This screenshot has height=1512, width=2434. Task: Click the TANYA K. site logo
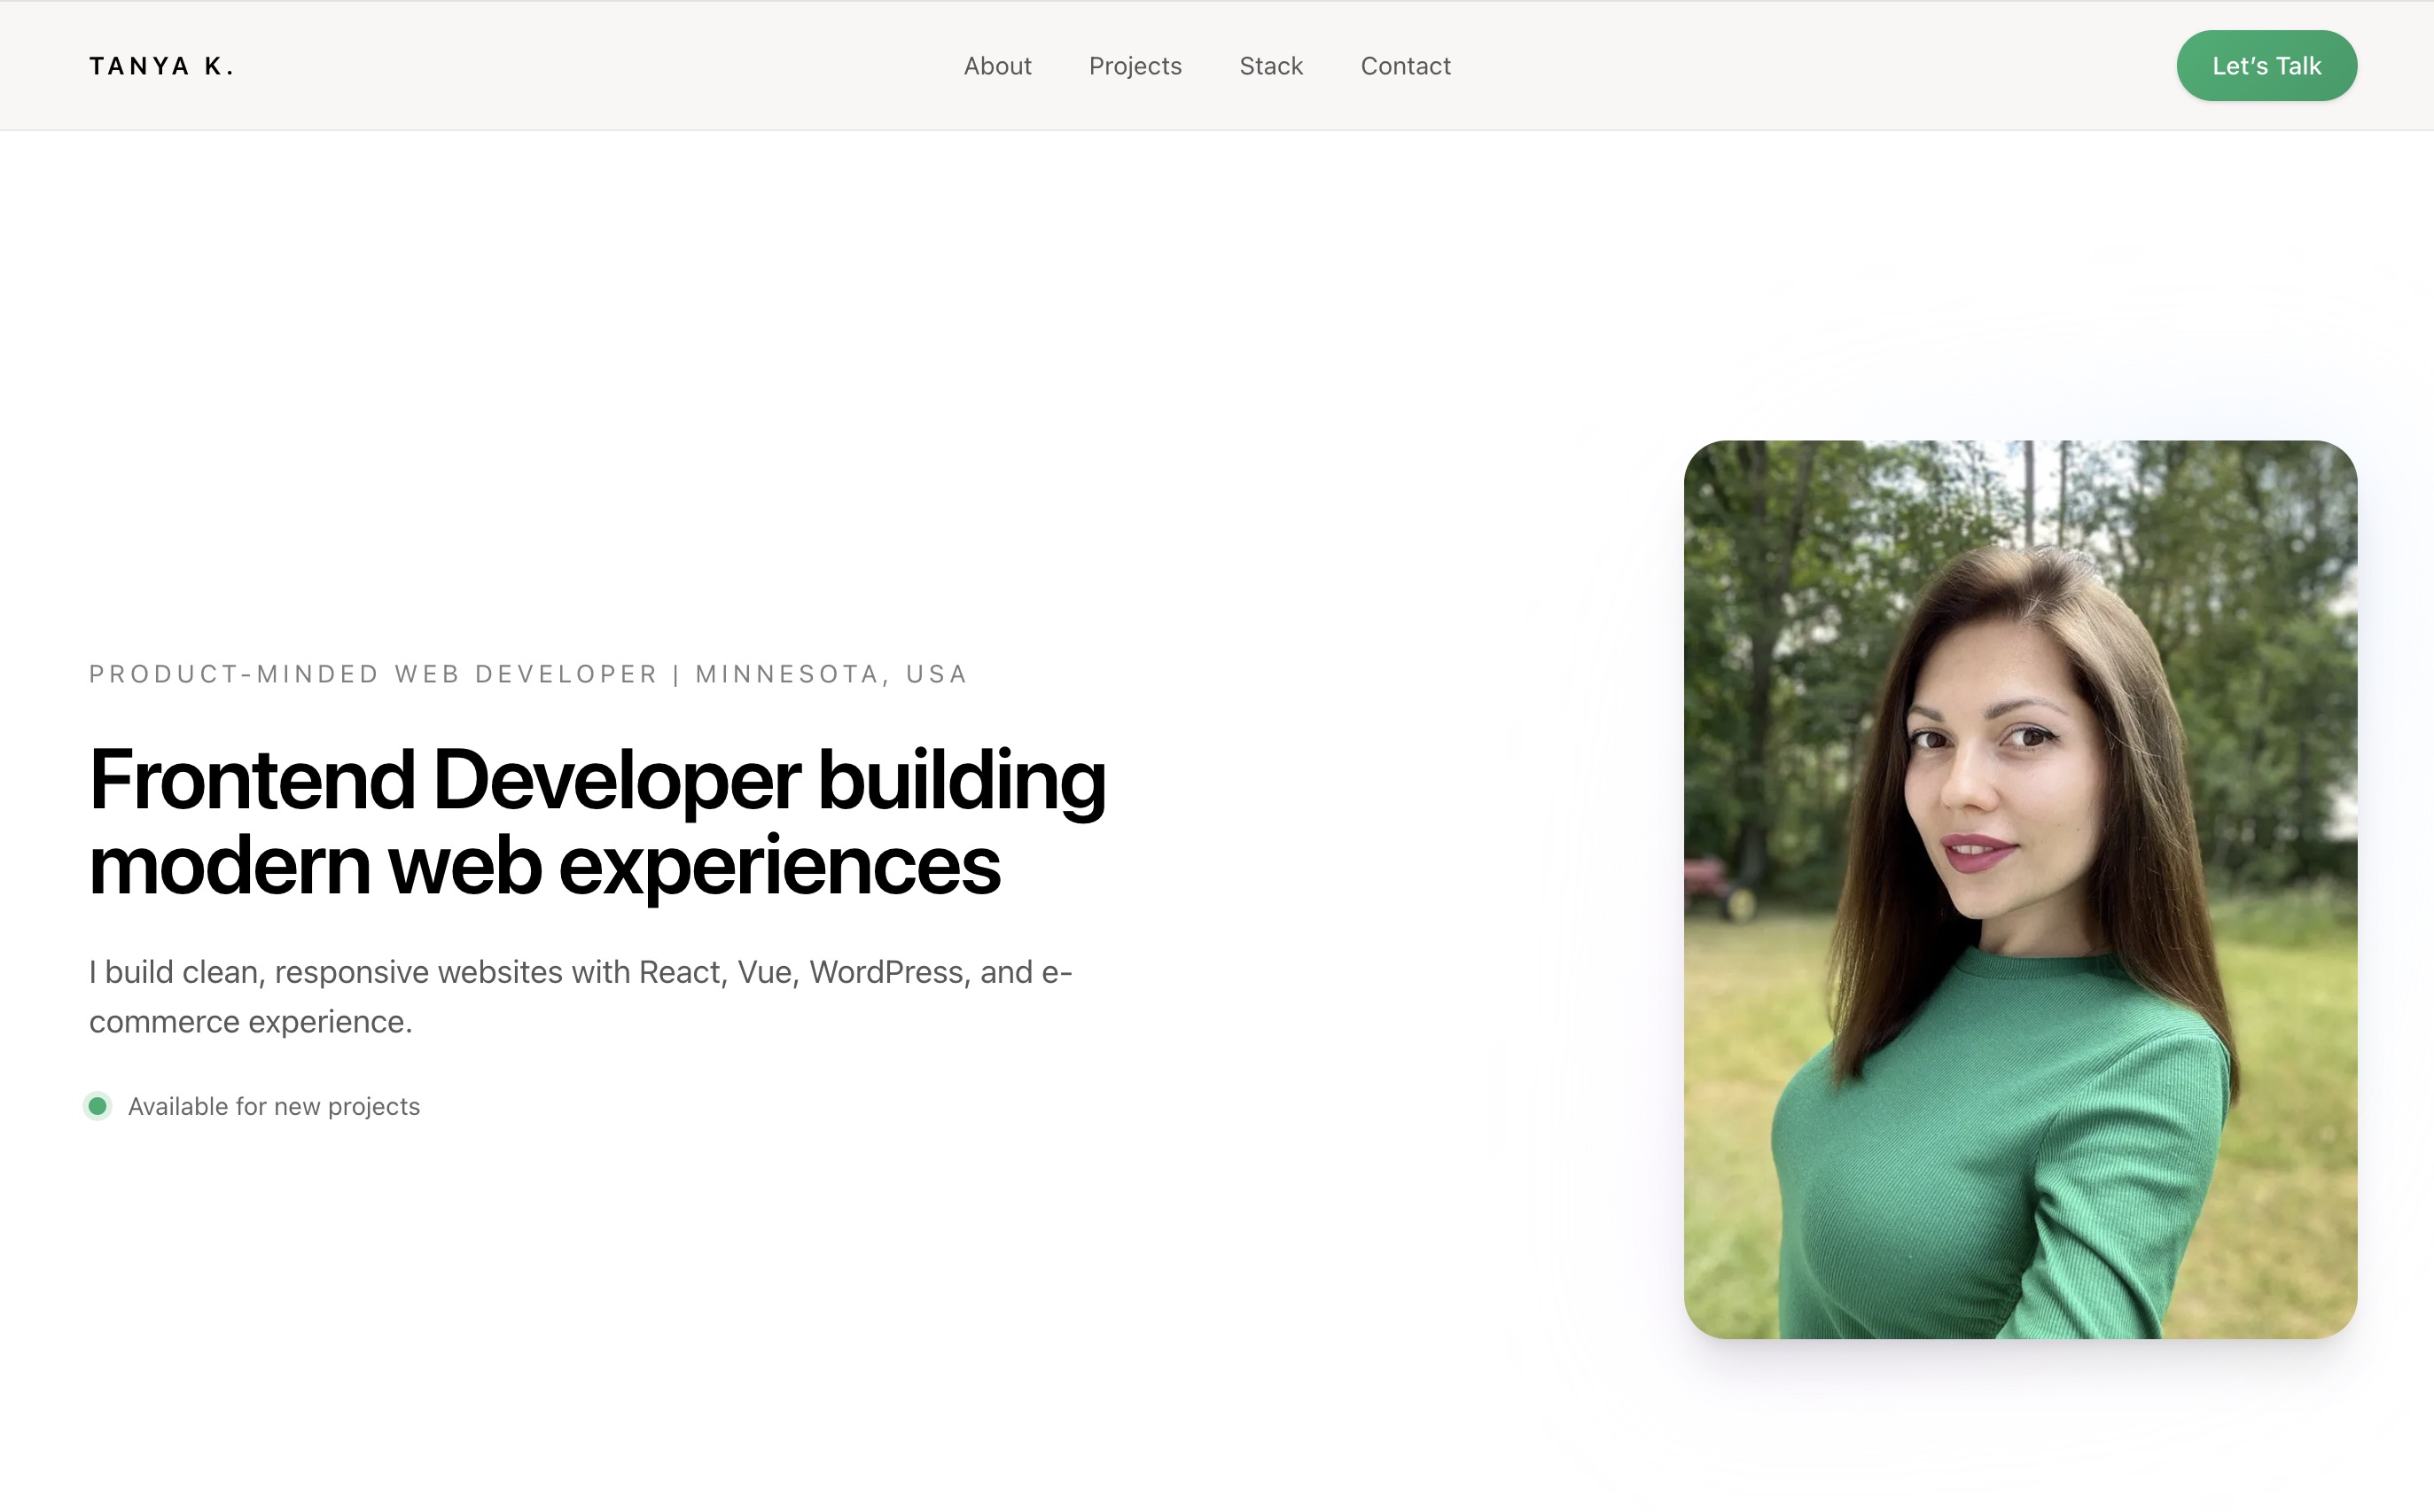[x=161, y=66]
